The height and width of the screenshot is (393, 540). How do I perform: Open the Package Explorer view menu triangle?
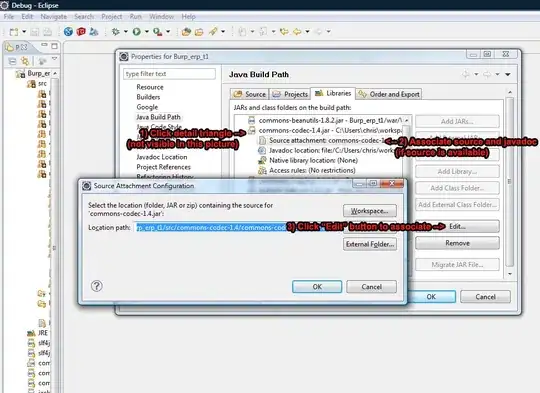tap(54, 59)
